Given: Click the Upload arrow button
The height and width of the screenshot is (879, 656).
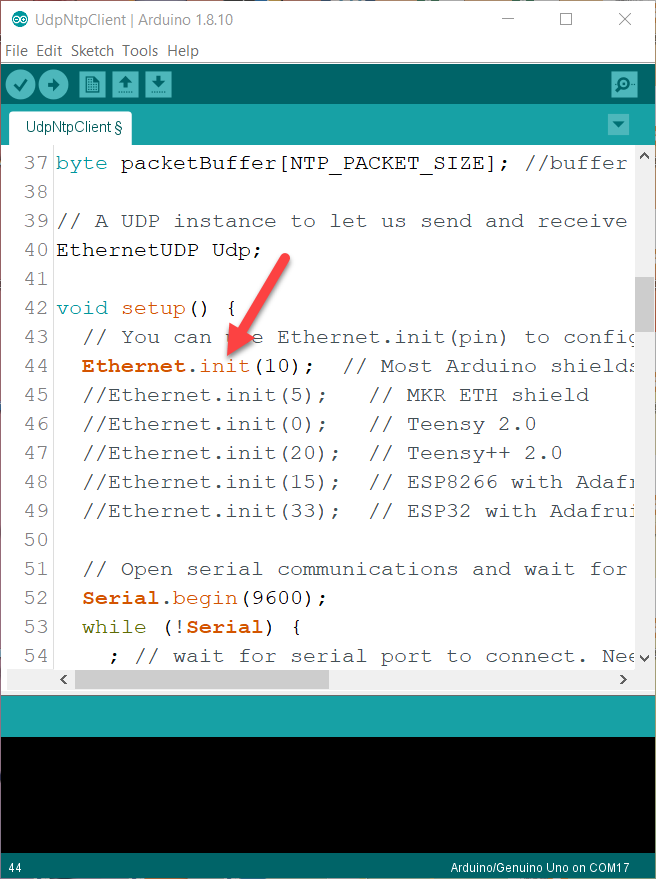Looking at the screenshot, I should click(x=54, y=85).
